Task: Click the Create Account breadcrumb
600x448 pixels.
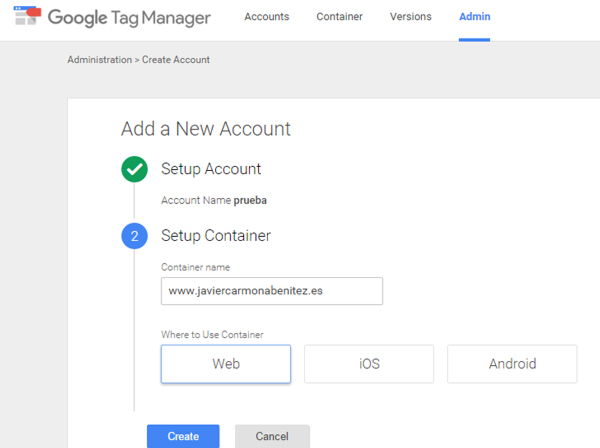Action: click(x=176, y=60)
